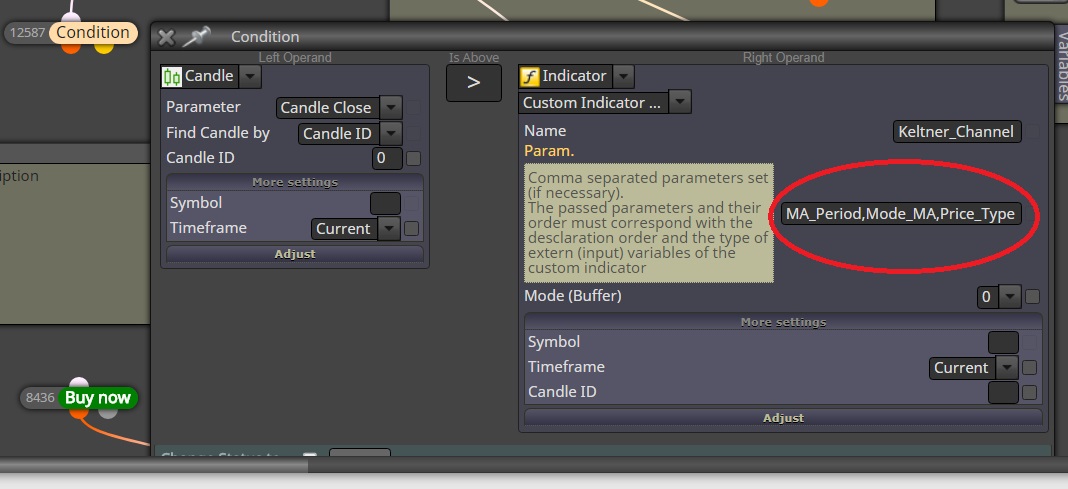
Task: Toggle checkbox beside left operand Timeframe
Action: point(411,229)
